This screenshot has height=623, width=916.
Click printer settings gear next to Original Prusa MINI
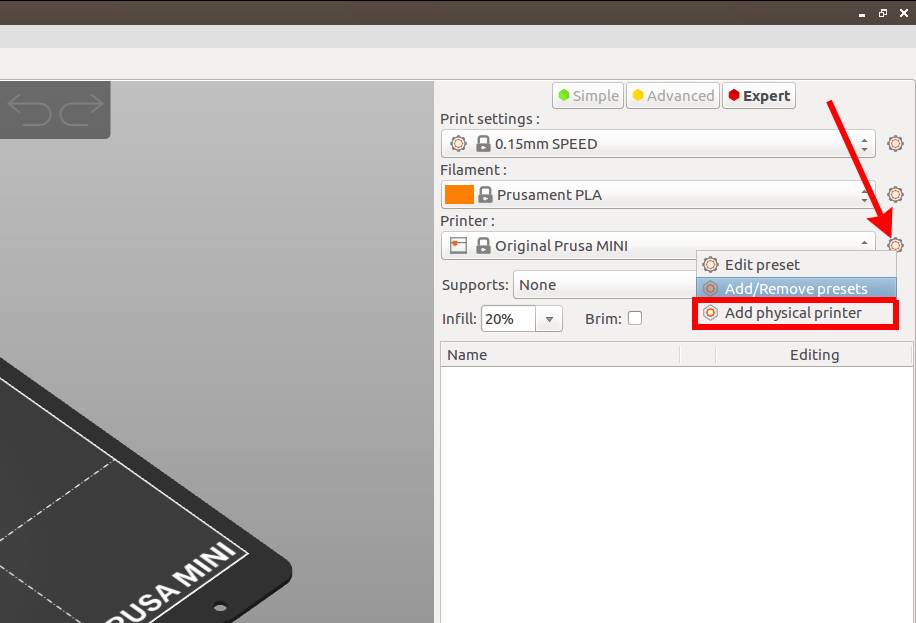pos(895,244)
